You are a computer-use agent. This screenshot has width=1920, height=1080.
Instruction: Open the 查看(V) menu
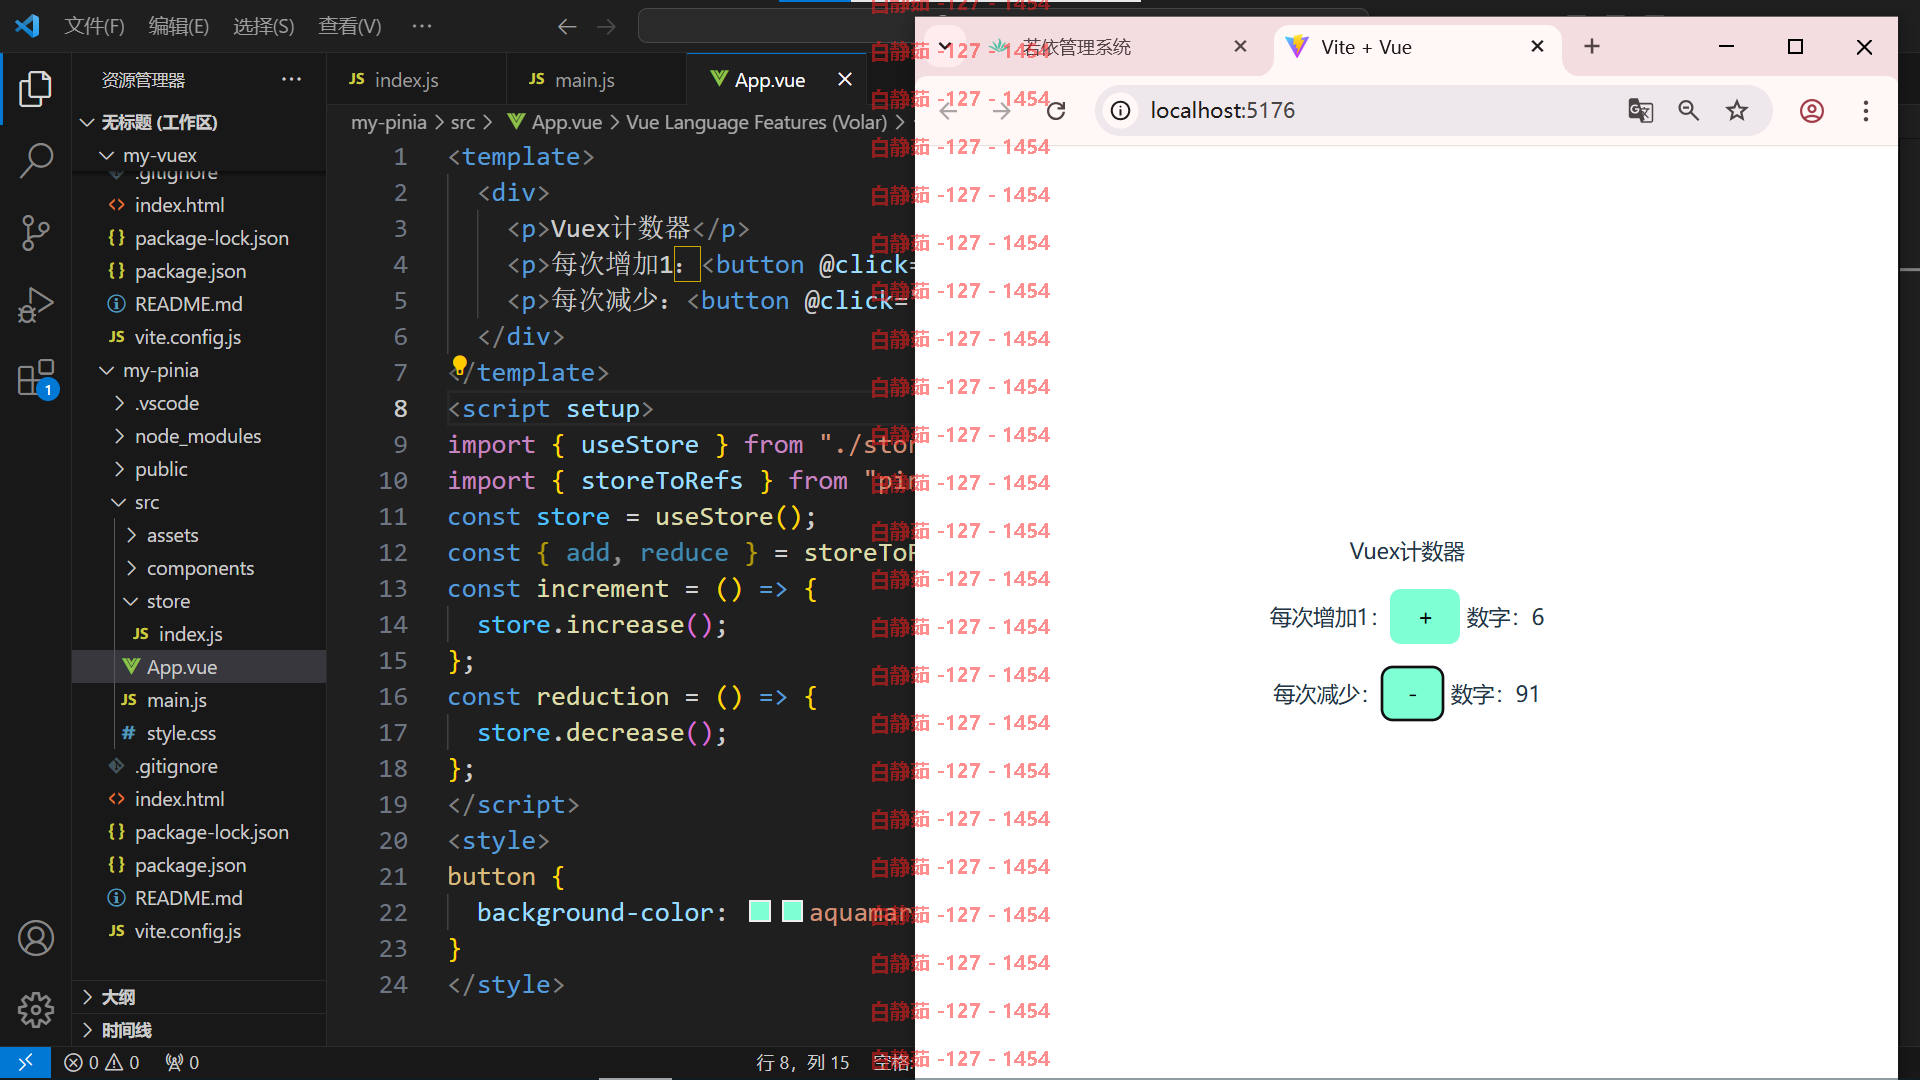pyautogui.click(x=349, y=26)
